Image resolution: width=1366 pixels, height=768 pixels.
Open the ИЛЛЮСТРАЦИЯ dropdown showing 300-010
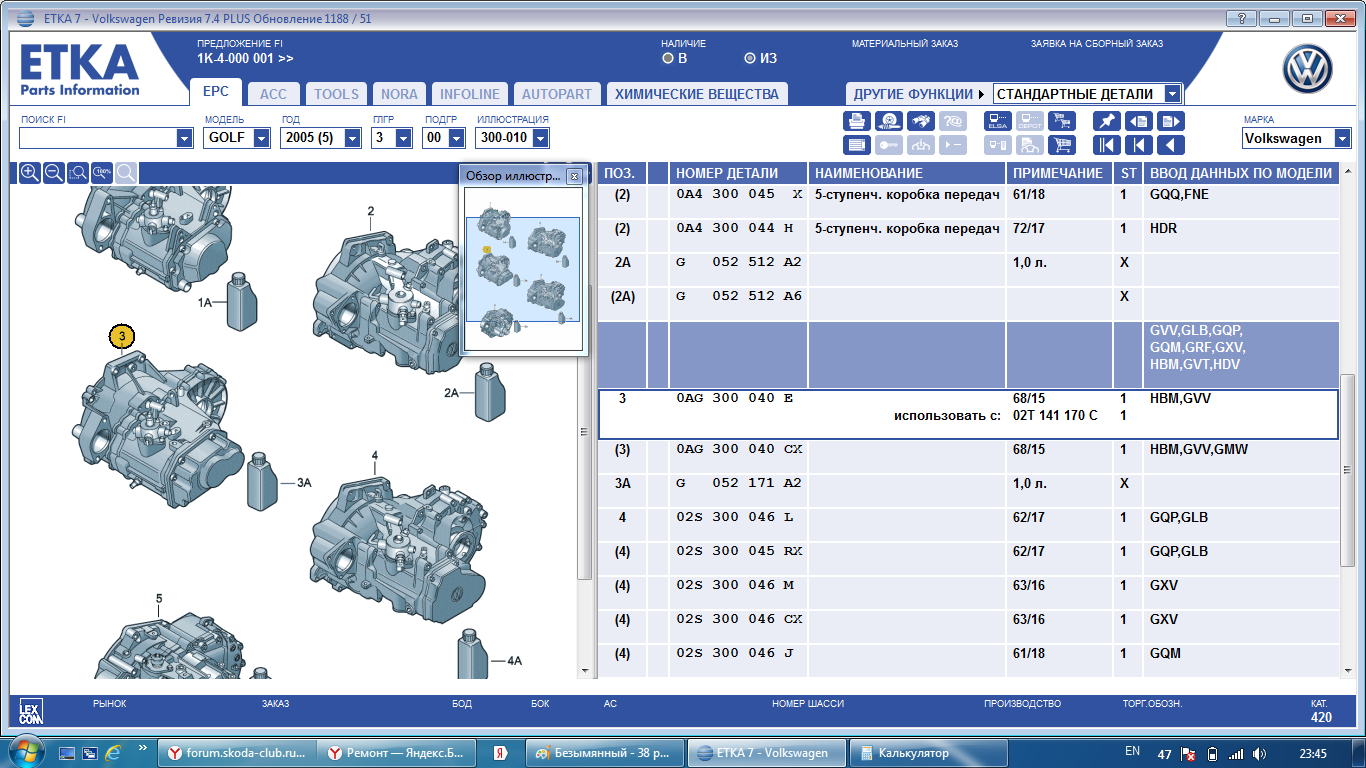(x=541, y=138)
